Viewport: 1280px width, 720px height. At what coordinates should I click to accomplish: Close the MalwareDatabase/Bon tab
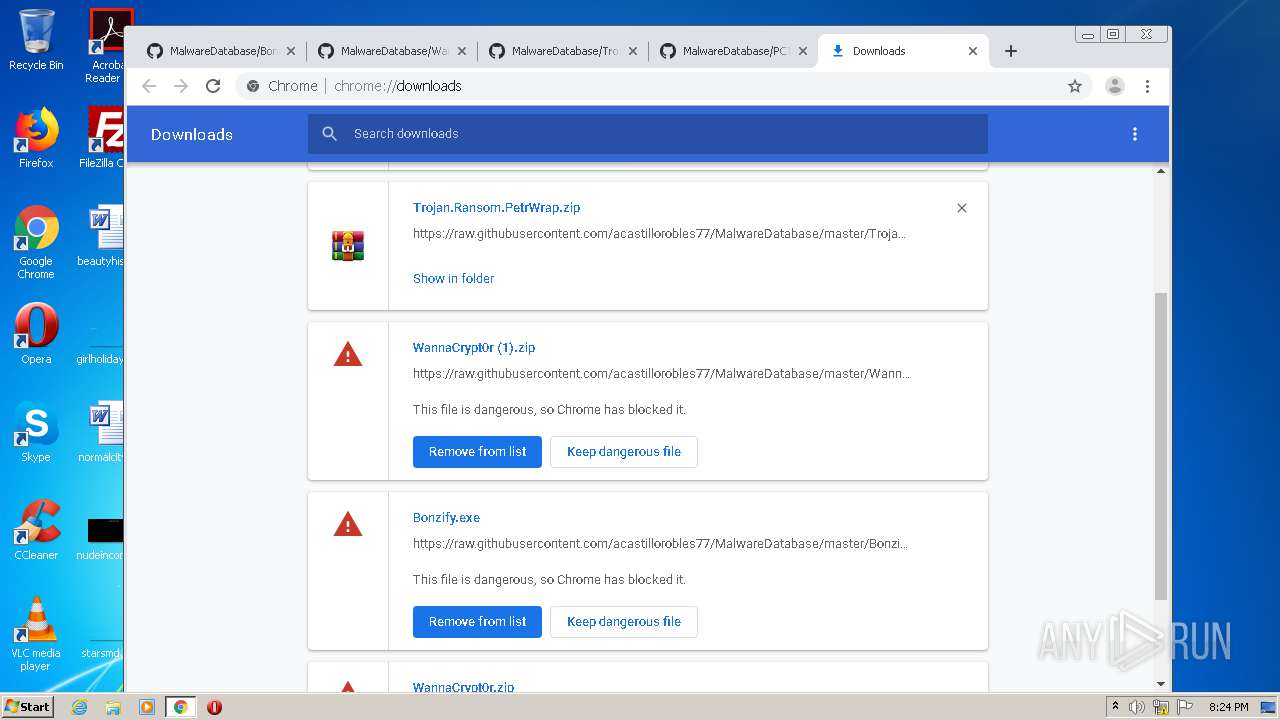[x=291, y=51]
